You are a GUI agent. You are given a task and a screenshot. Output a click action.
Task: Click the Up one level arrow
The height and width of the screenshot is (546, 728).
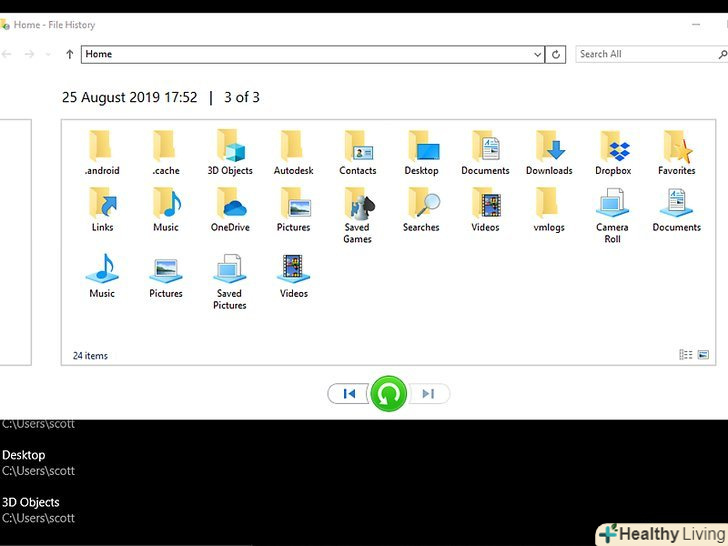click(x=69, y=55)
